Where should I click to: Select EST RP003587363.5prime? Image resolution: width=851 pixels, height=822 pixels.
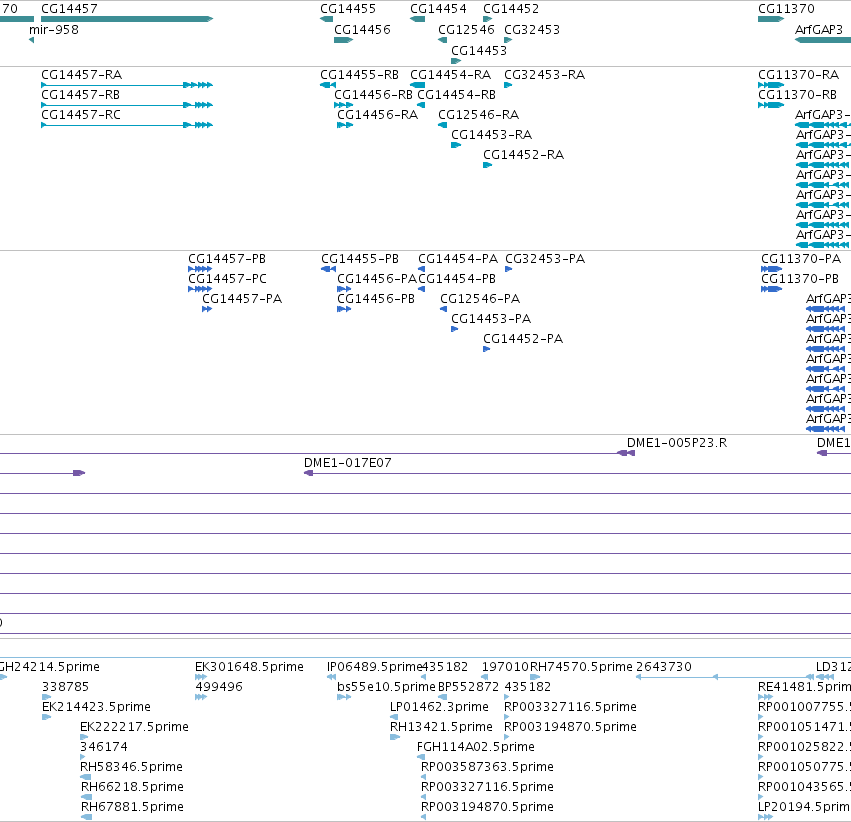pyautogui.click(x=487, y=767)
